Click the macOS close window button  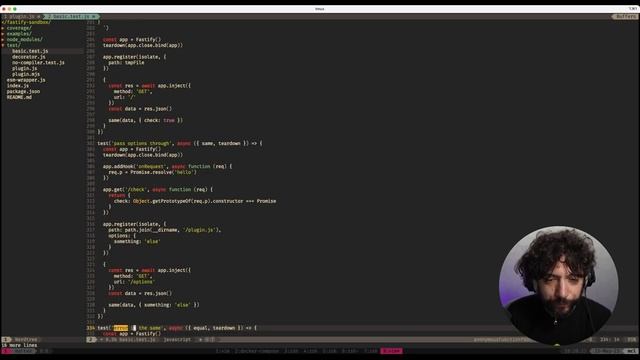(x=4, y=9)
